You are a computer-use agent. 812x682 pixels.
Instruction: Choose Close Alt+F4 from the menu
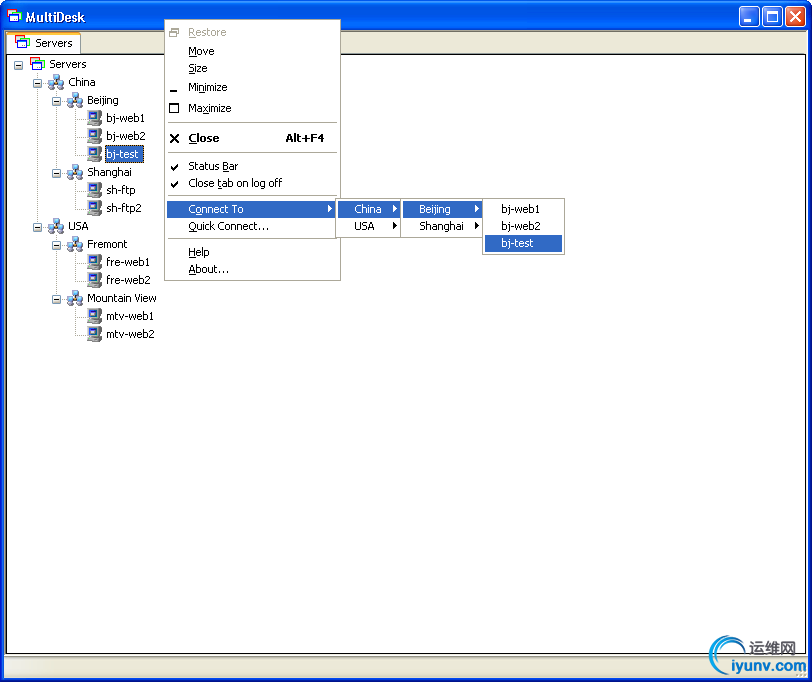253,138
